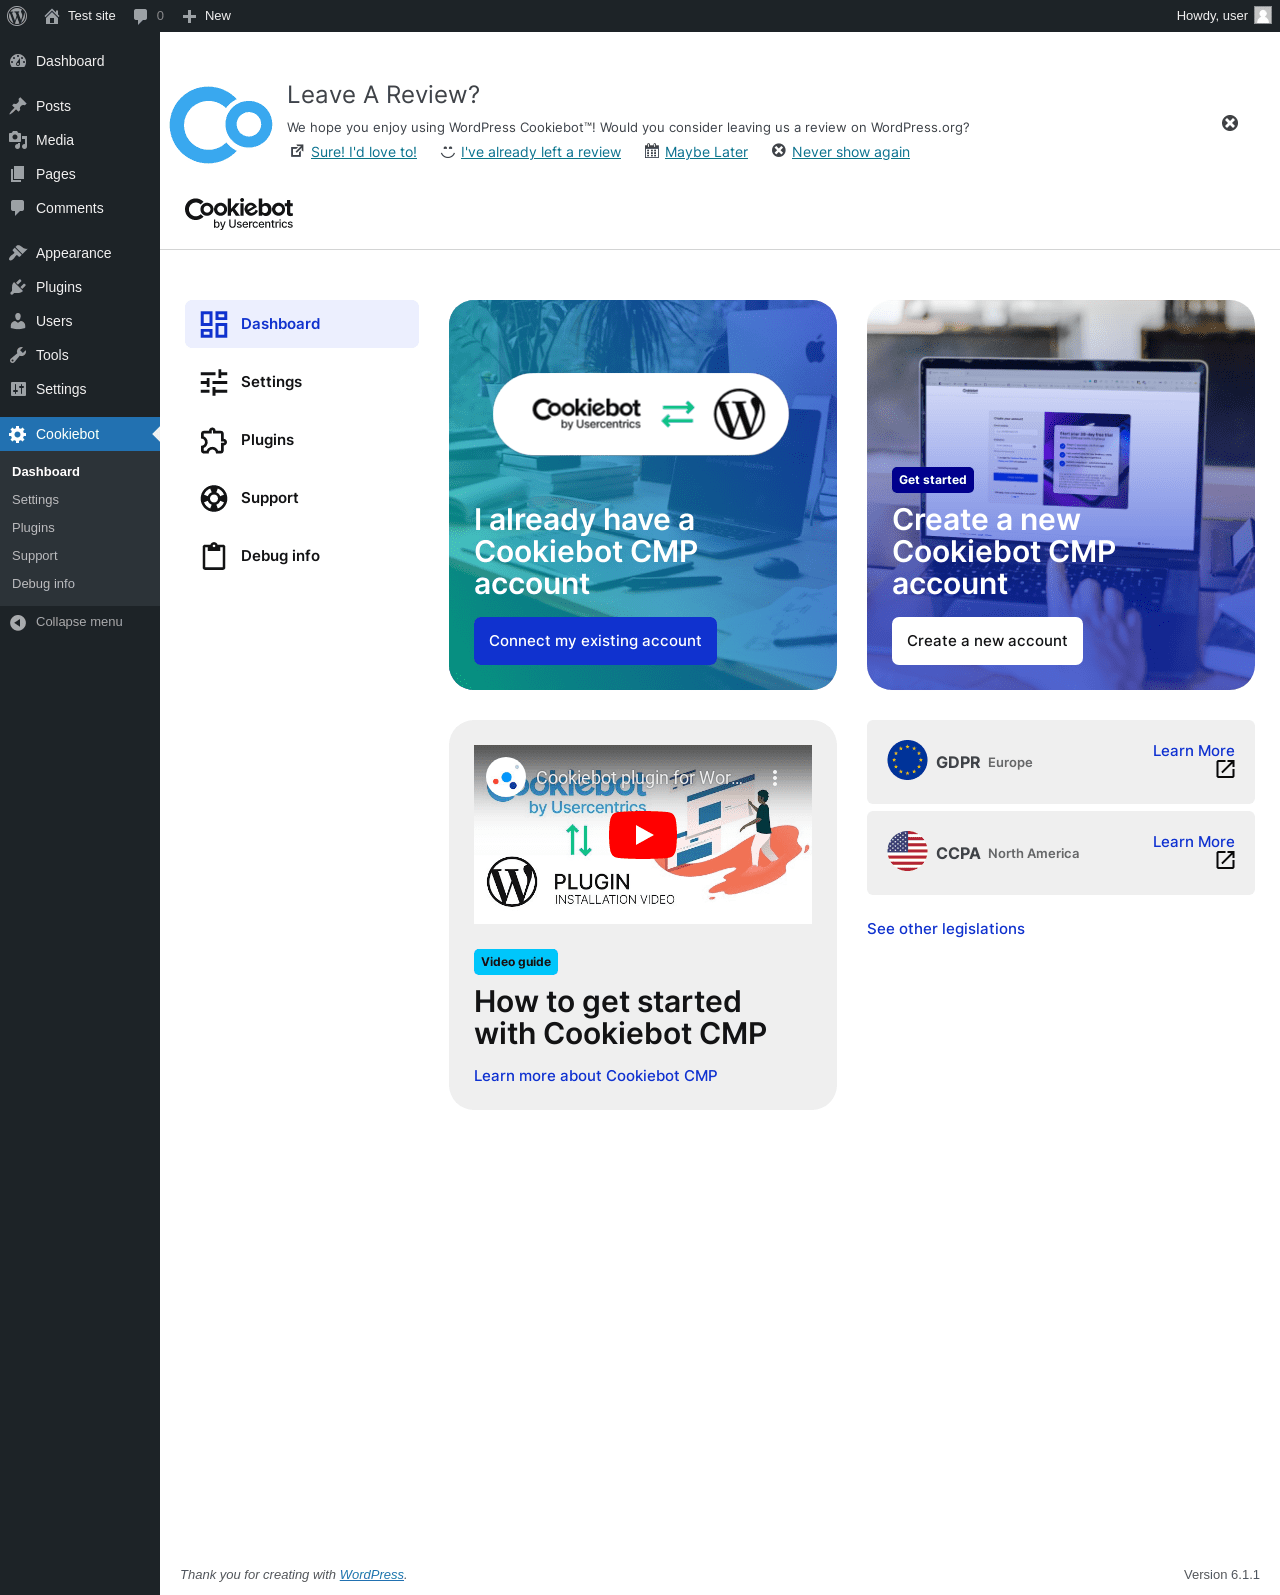The image size is (1280, 1595).
Task: Click the Plugins plug icon in sidebar
Action: pos(18,287)
